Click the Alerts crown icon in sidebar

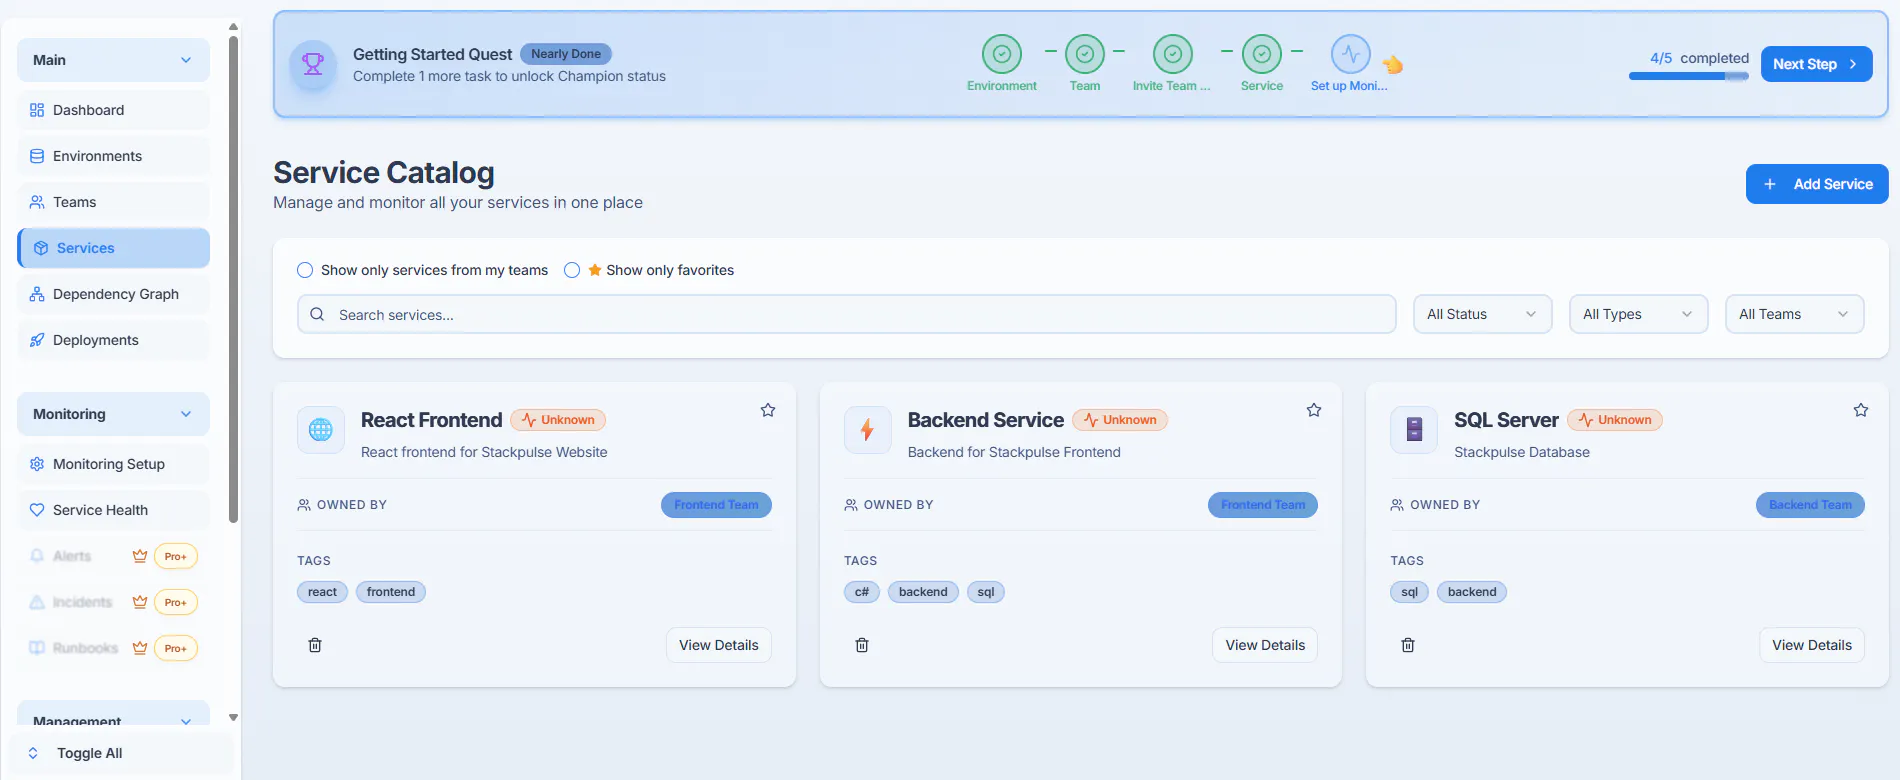coord(140,556)
